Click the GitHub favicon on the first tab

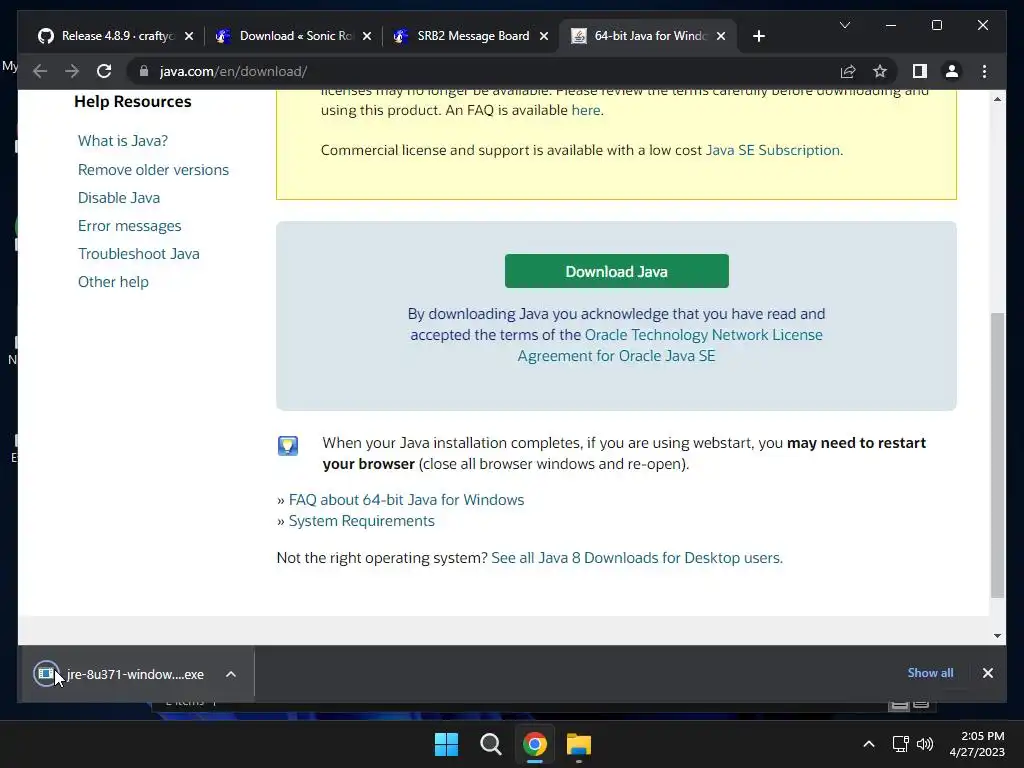pyautogui.click(x=46, y=36)
